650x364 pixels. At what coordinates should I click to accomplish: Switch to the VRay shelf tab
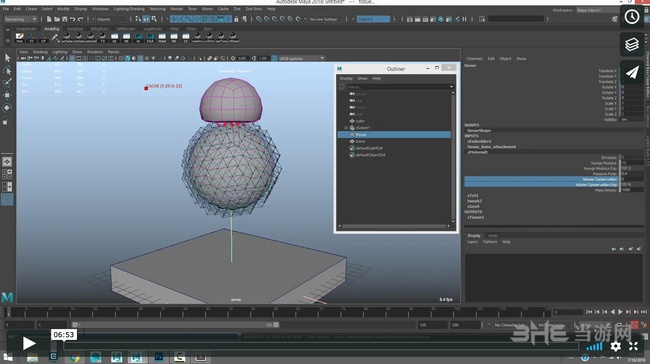174,29
